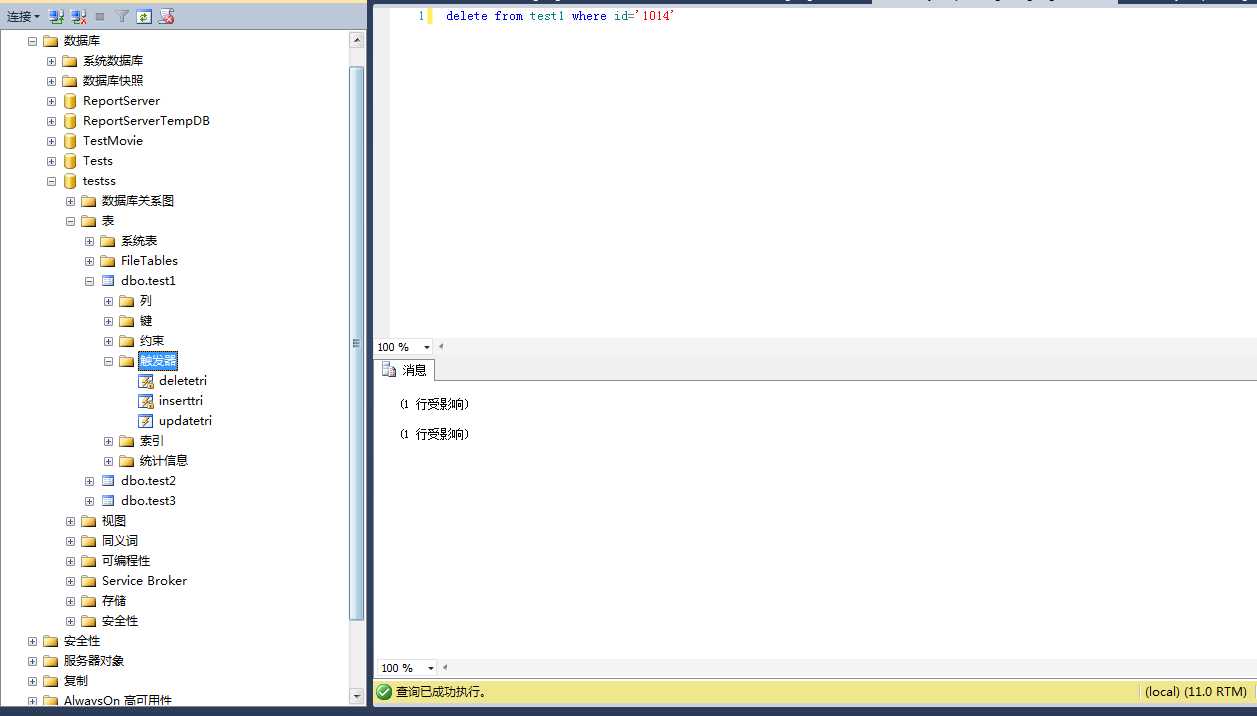Expand the ReportServer database
The image size is (1257, 716).
51,101
